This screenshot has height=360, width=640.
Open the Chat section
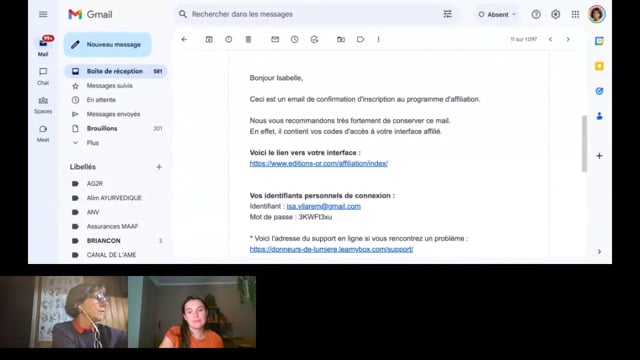43,76
